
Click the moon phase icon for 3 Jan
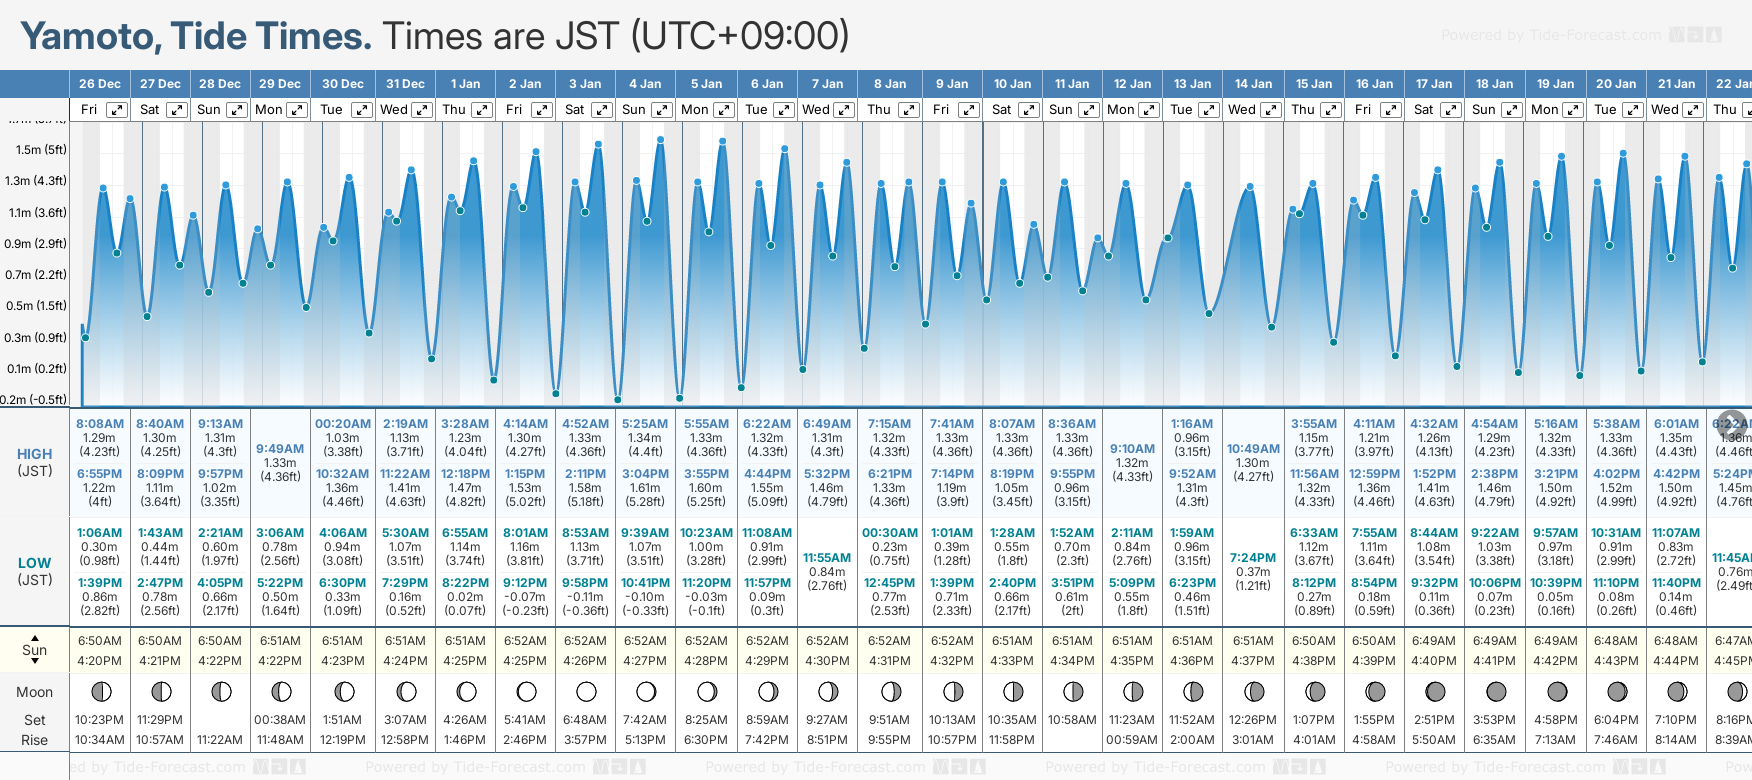point(586,691)
